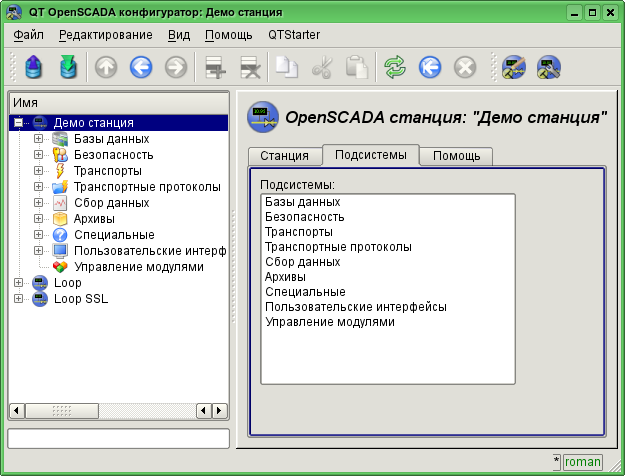Switch to the Помощь tab
Image resolution: width=625 pixels, height=476 pixels.
coord(456,156)
